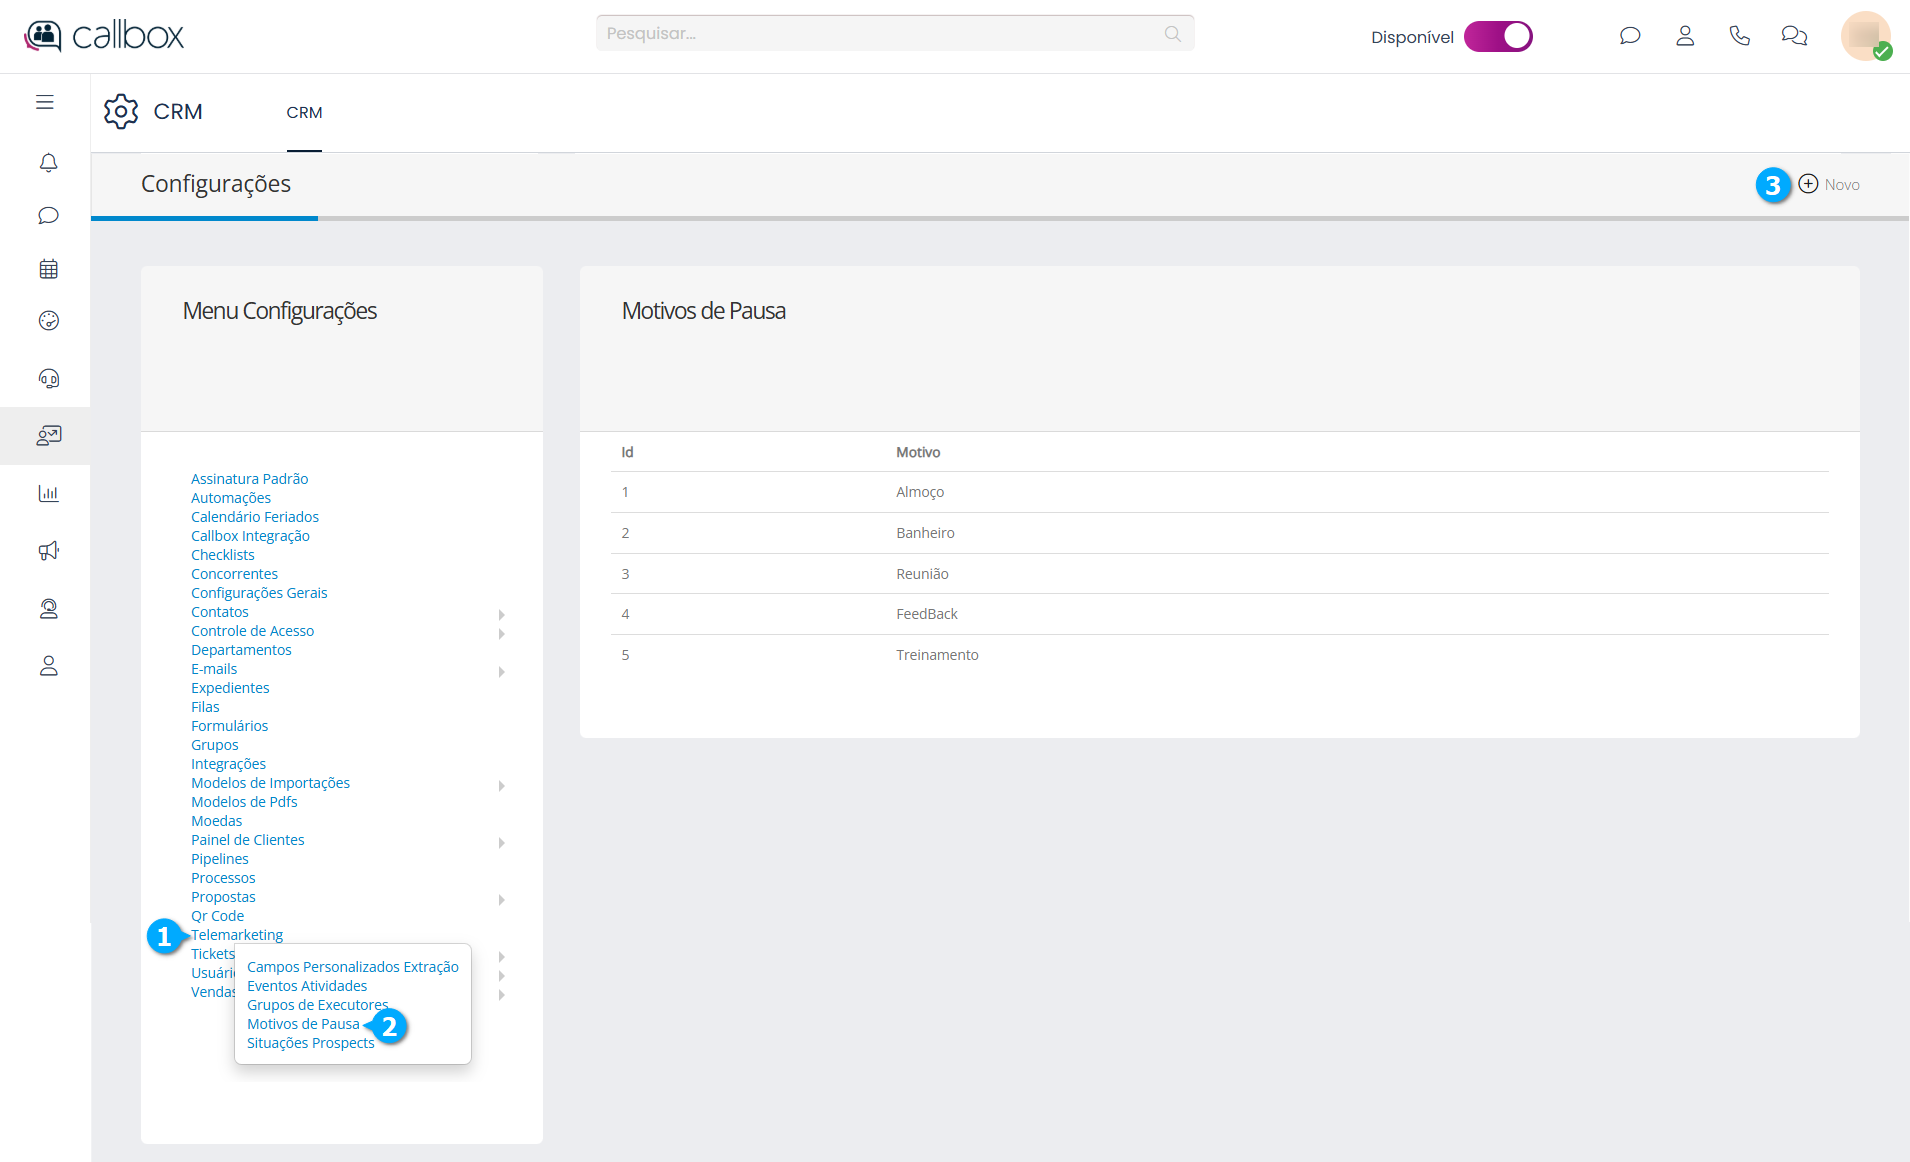Click the Novo button

[x=1829, y=184]
